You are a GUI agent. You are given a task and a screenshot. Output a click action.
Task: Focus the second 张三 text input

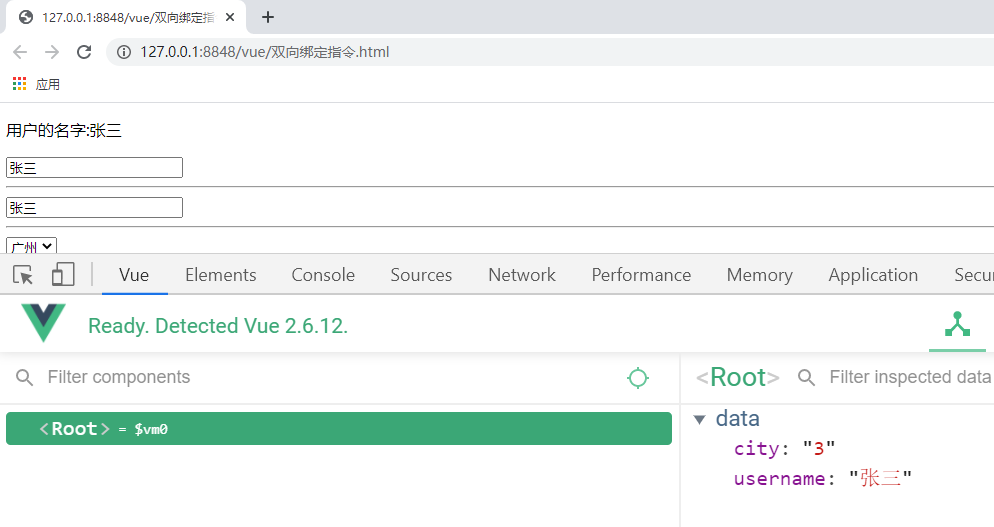[x=94, y=207]
